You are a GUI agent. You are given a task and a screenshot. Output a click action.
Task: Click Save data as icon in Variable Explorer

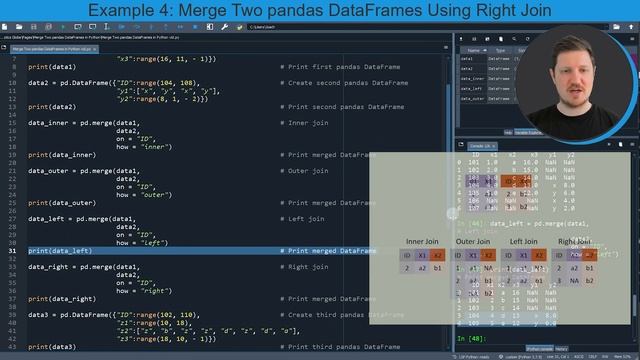tap(487, 39)
